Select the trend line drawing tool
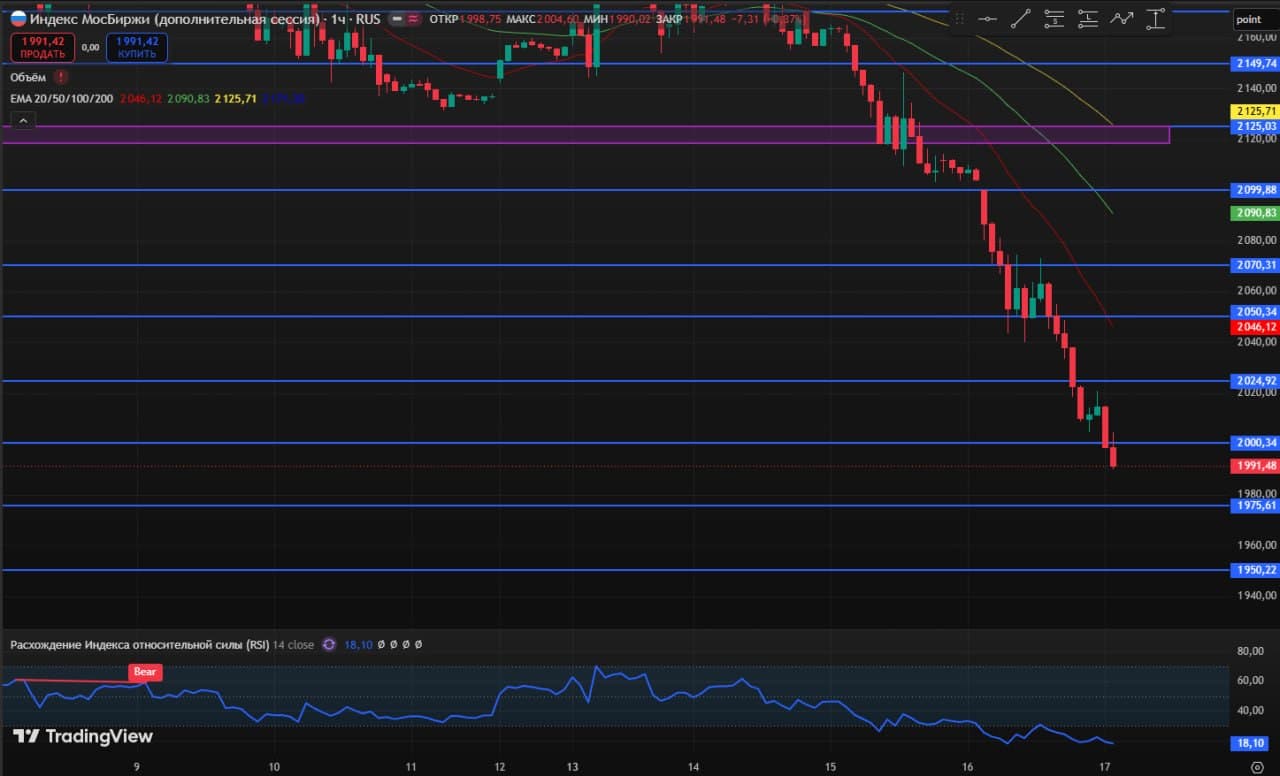Viewport: 1280px width, 776px height. coord(1021,18)
